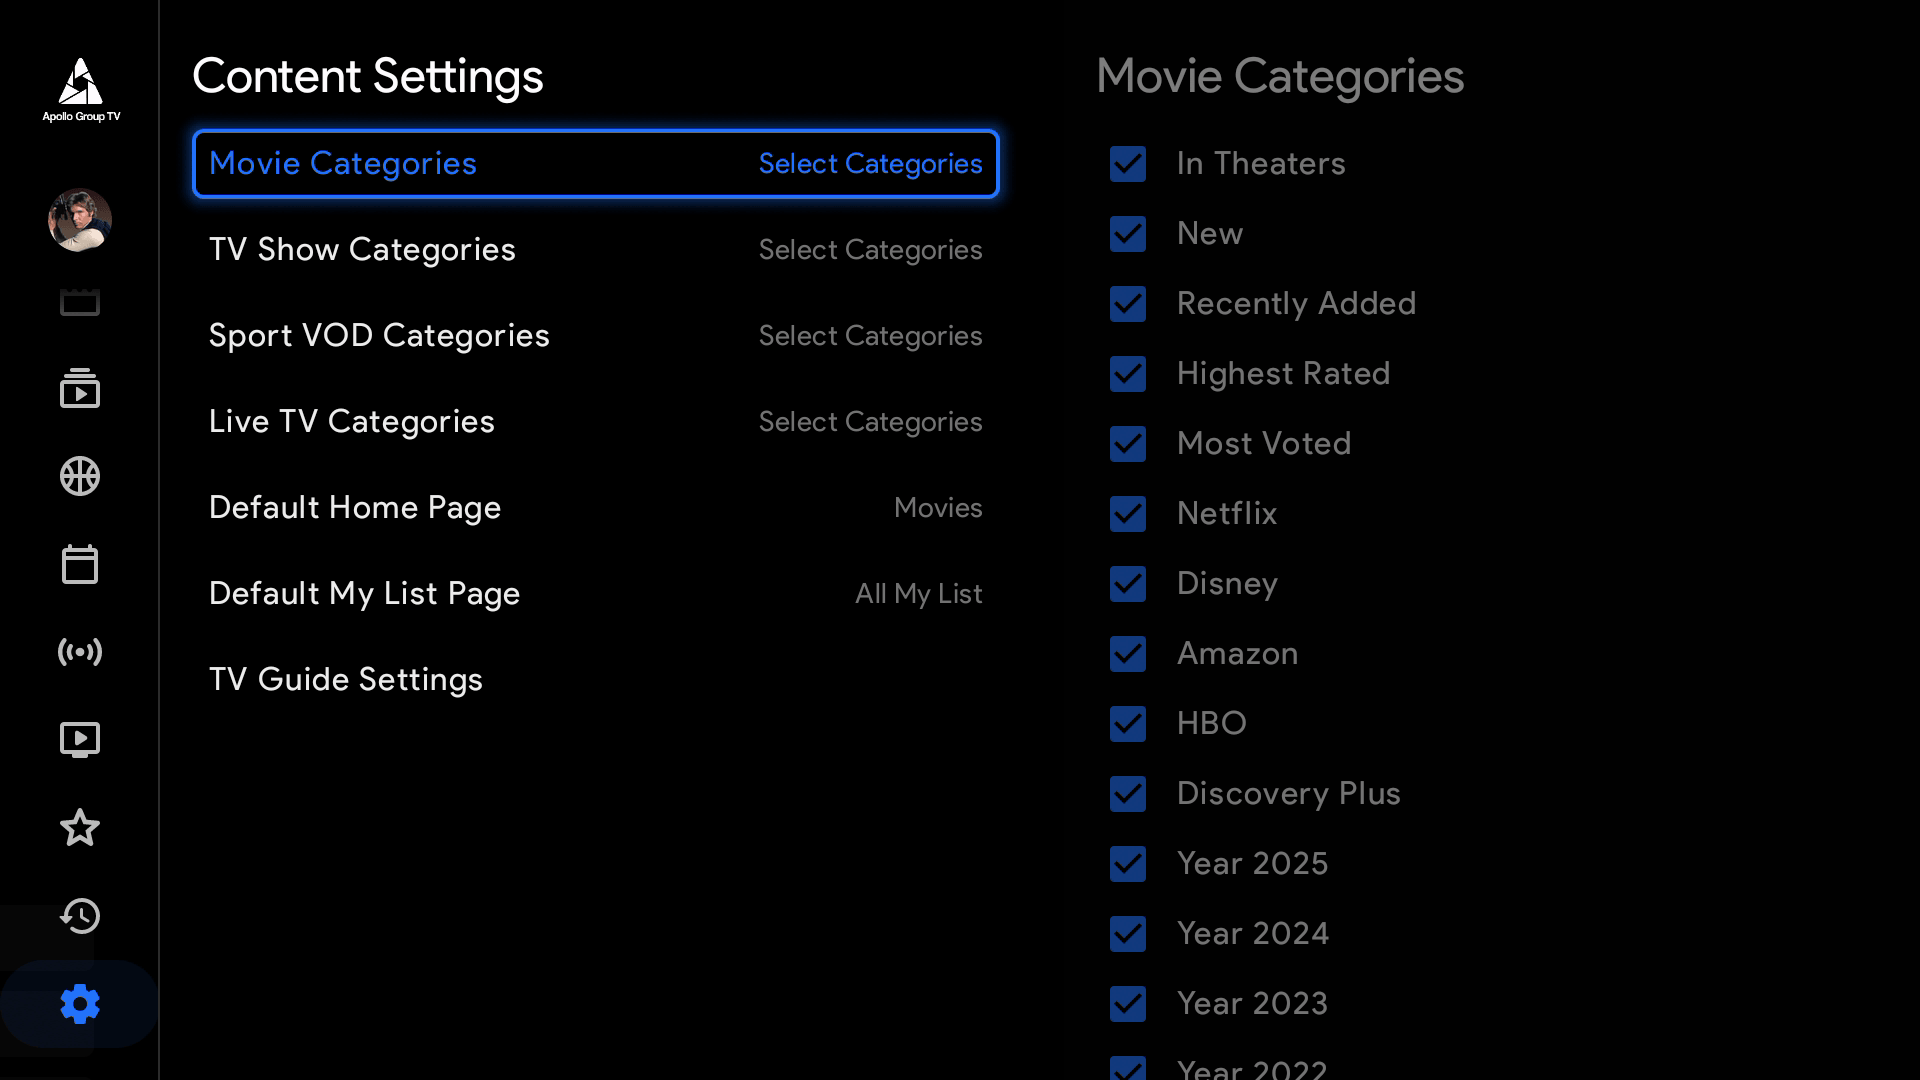Open the Live TV broadcast sidebar icon
Screen dimensions: 1920x1080
click(80, 652)
